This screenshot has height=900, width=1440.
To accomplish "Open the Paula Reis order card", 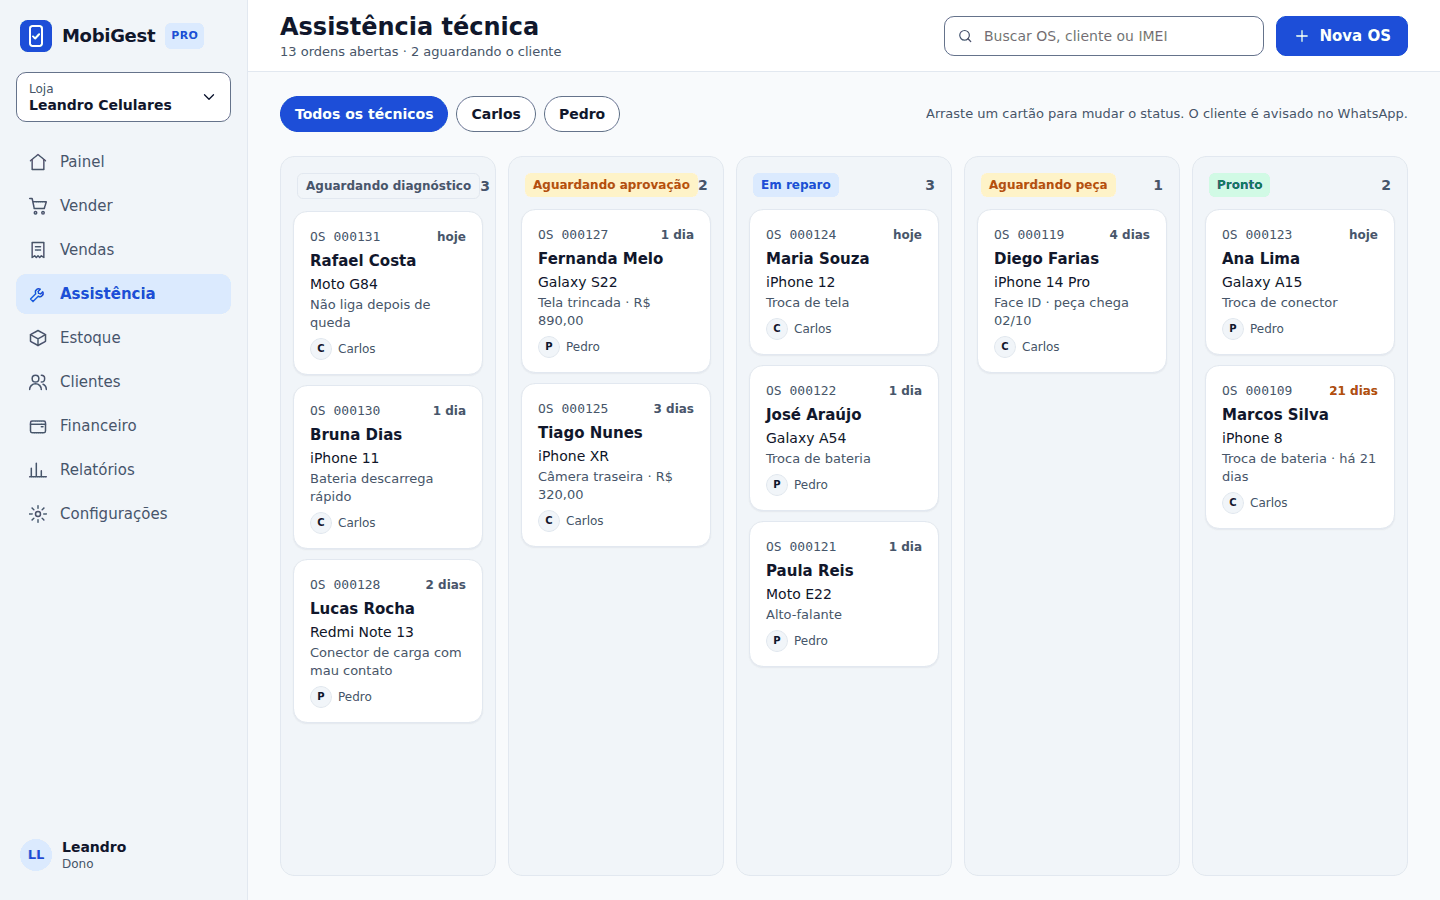I will (844, 594).
